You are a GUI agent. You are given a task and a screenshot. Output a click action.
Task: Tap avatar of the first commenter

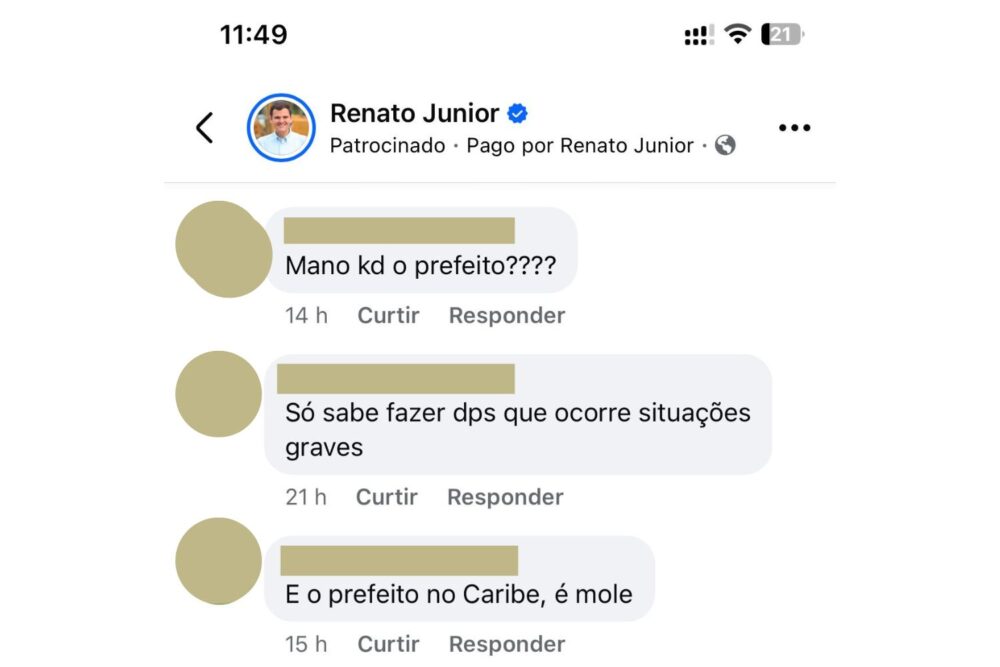pos(220,248)
